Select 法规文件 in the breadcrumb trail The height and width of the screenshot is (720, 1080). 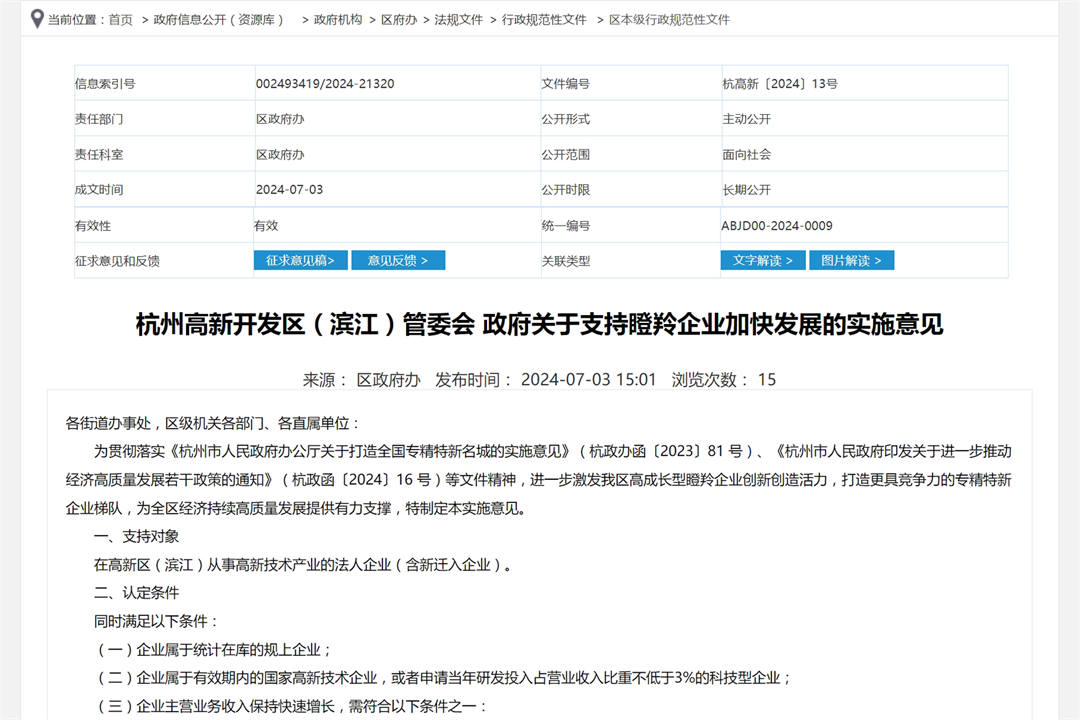pos(458,20)
